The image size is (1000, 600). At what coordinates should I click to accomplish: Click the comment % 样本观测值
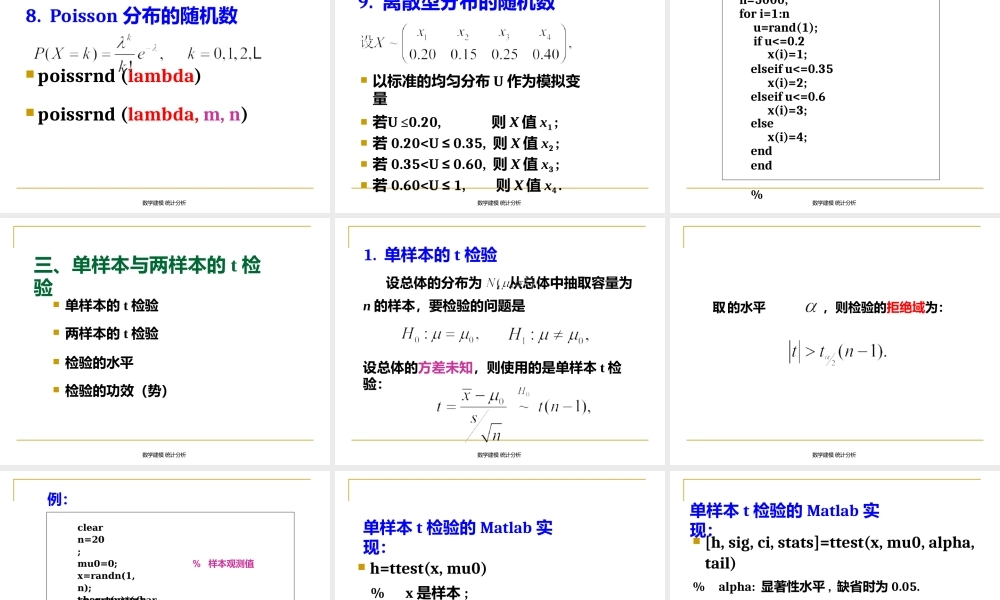(x=223, y=564)
